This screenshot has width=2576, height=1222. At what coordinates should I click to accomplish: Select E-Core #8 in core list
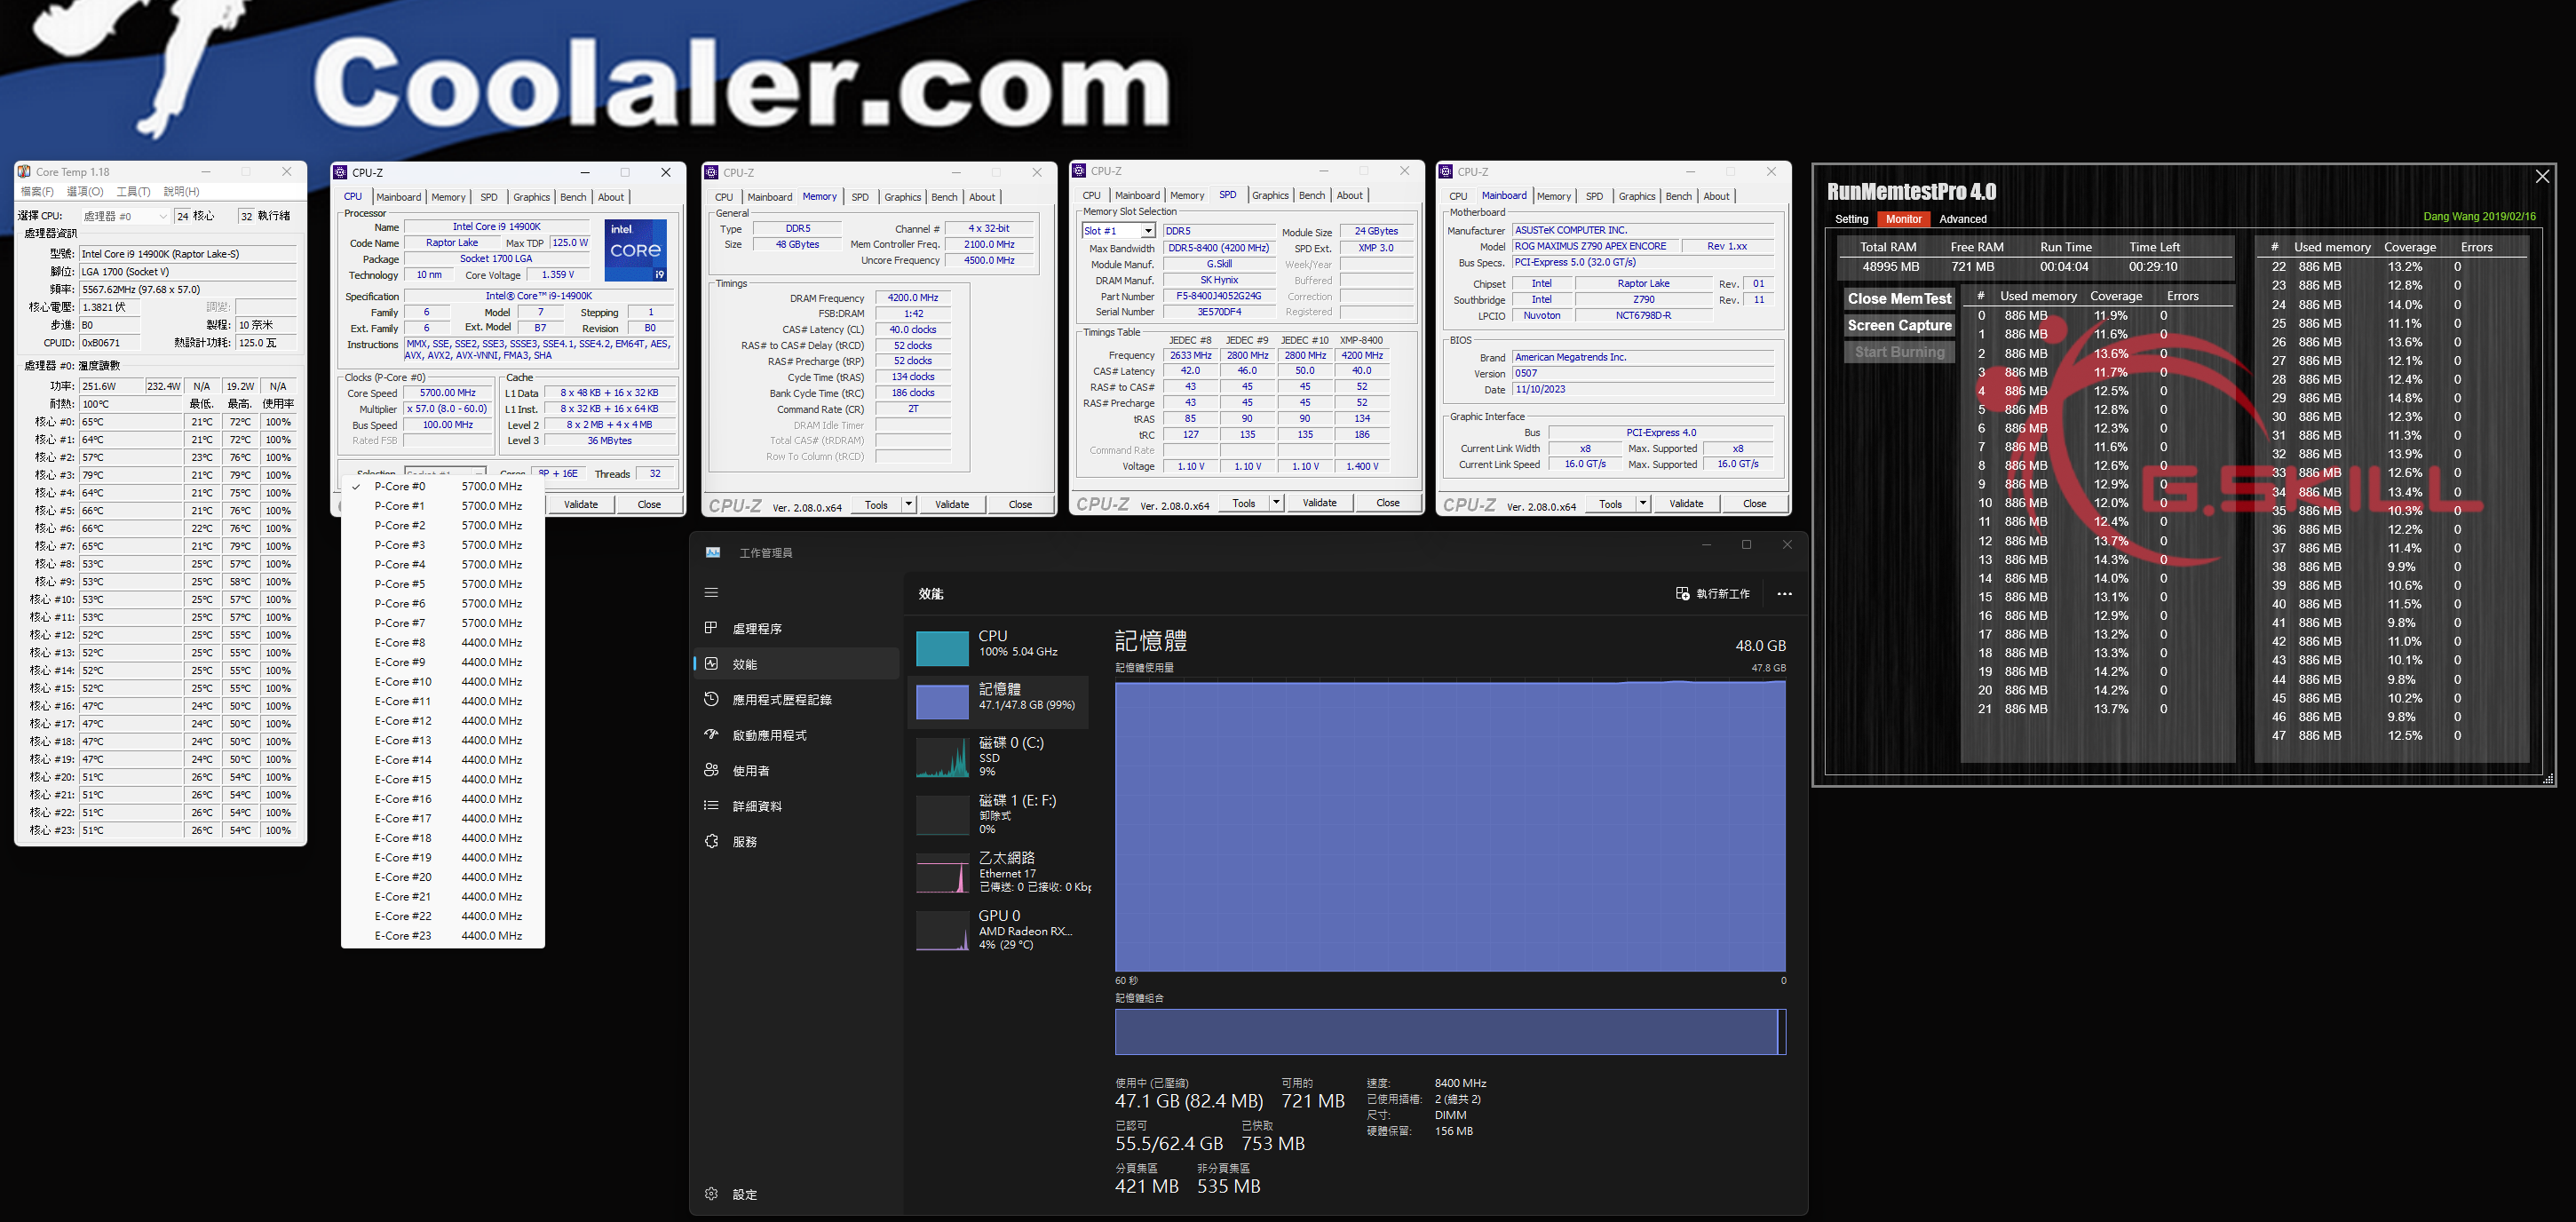pos(442,642)
